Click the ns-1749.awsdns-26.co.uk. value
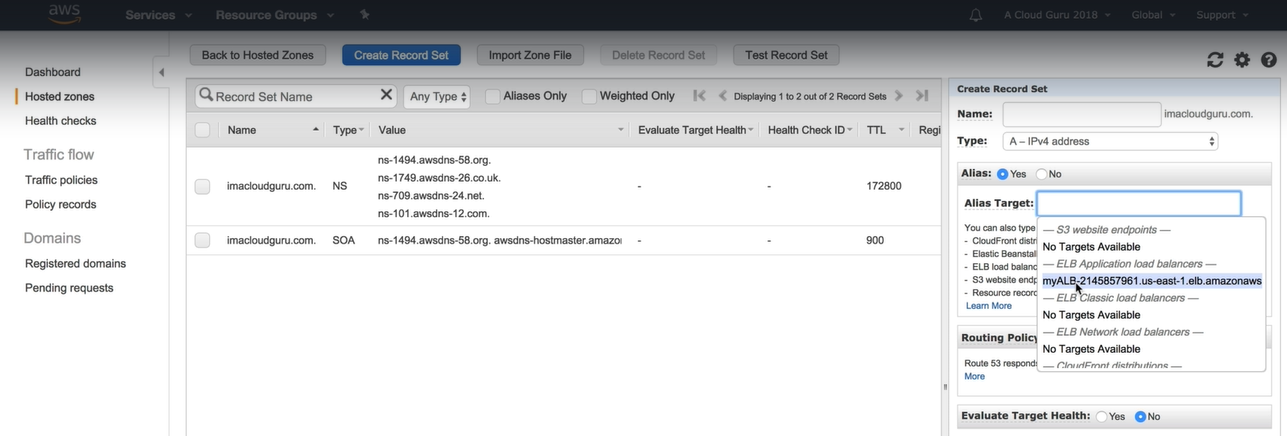This screenshot has width=1287, height=436. pos(439,178)
